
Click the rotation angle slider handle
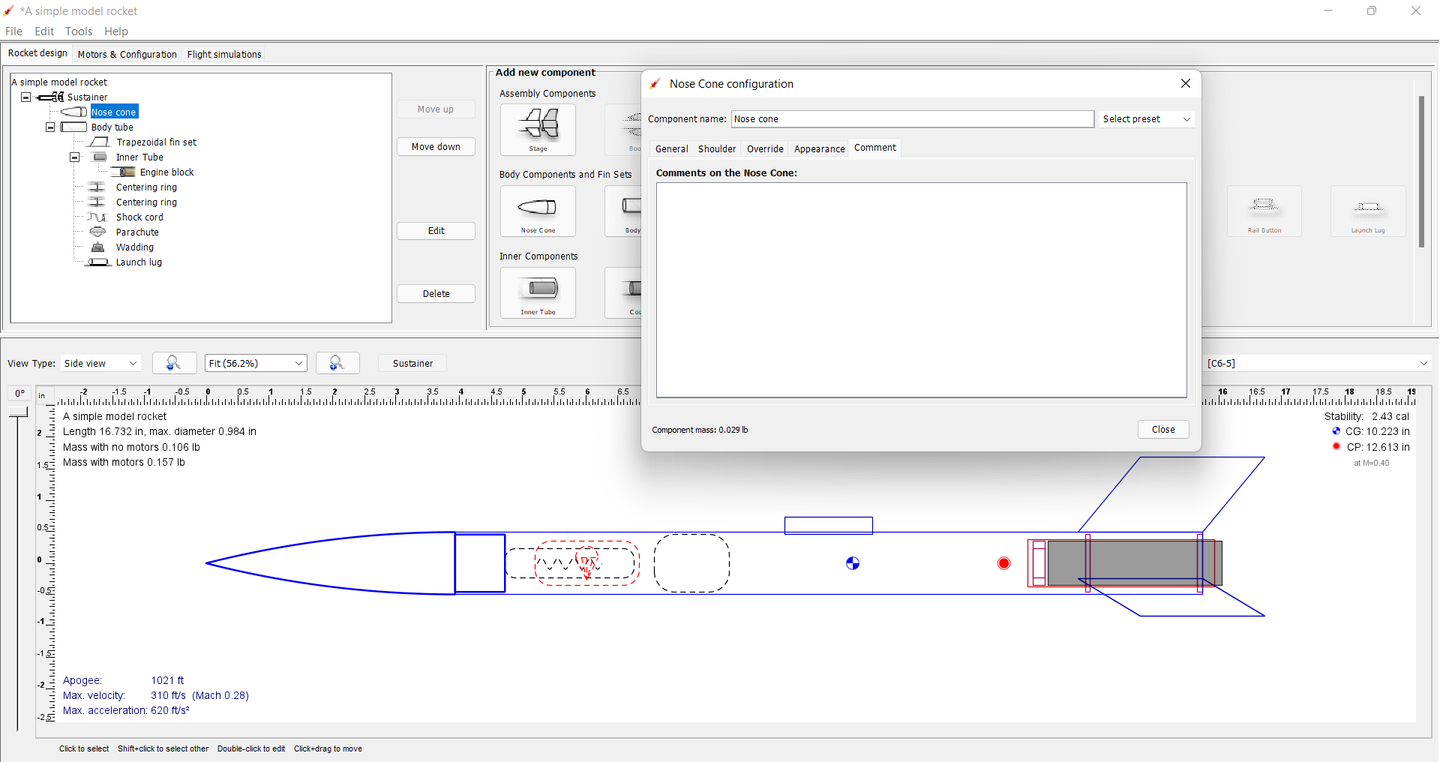point(19,413)
